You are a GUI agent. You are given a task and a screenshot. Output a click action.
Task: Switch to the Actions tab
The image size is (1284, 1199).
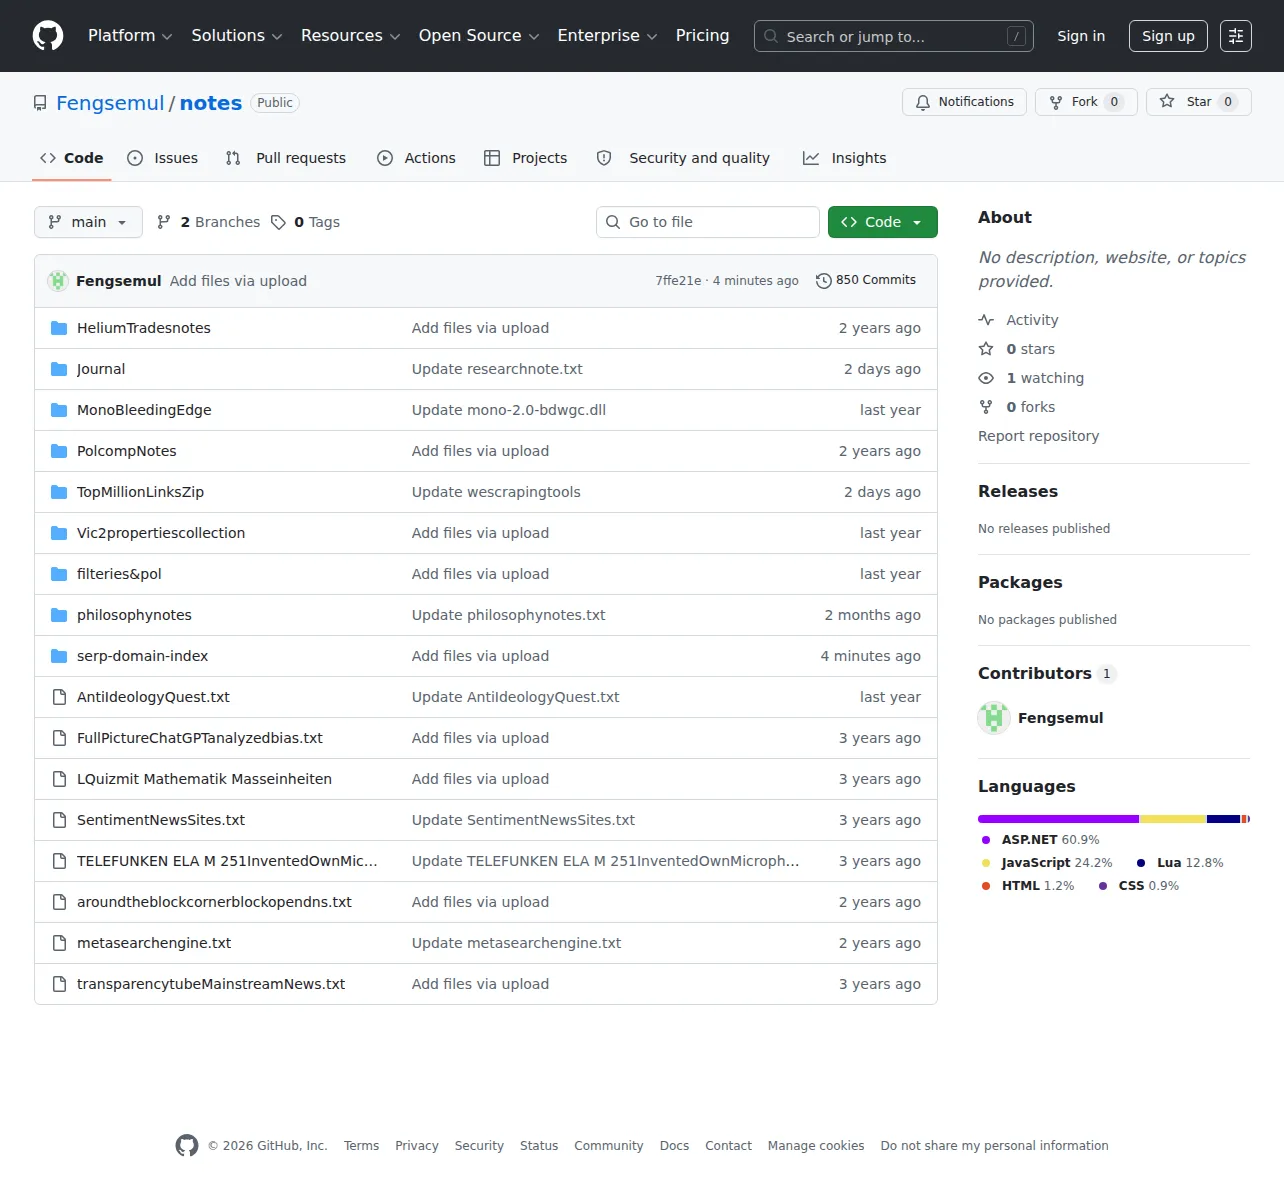(416, 158)
